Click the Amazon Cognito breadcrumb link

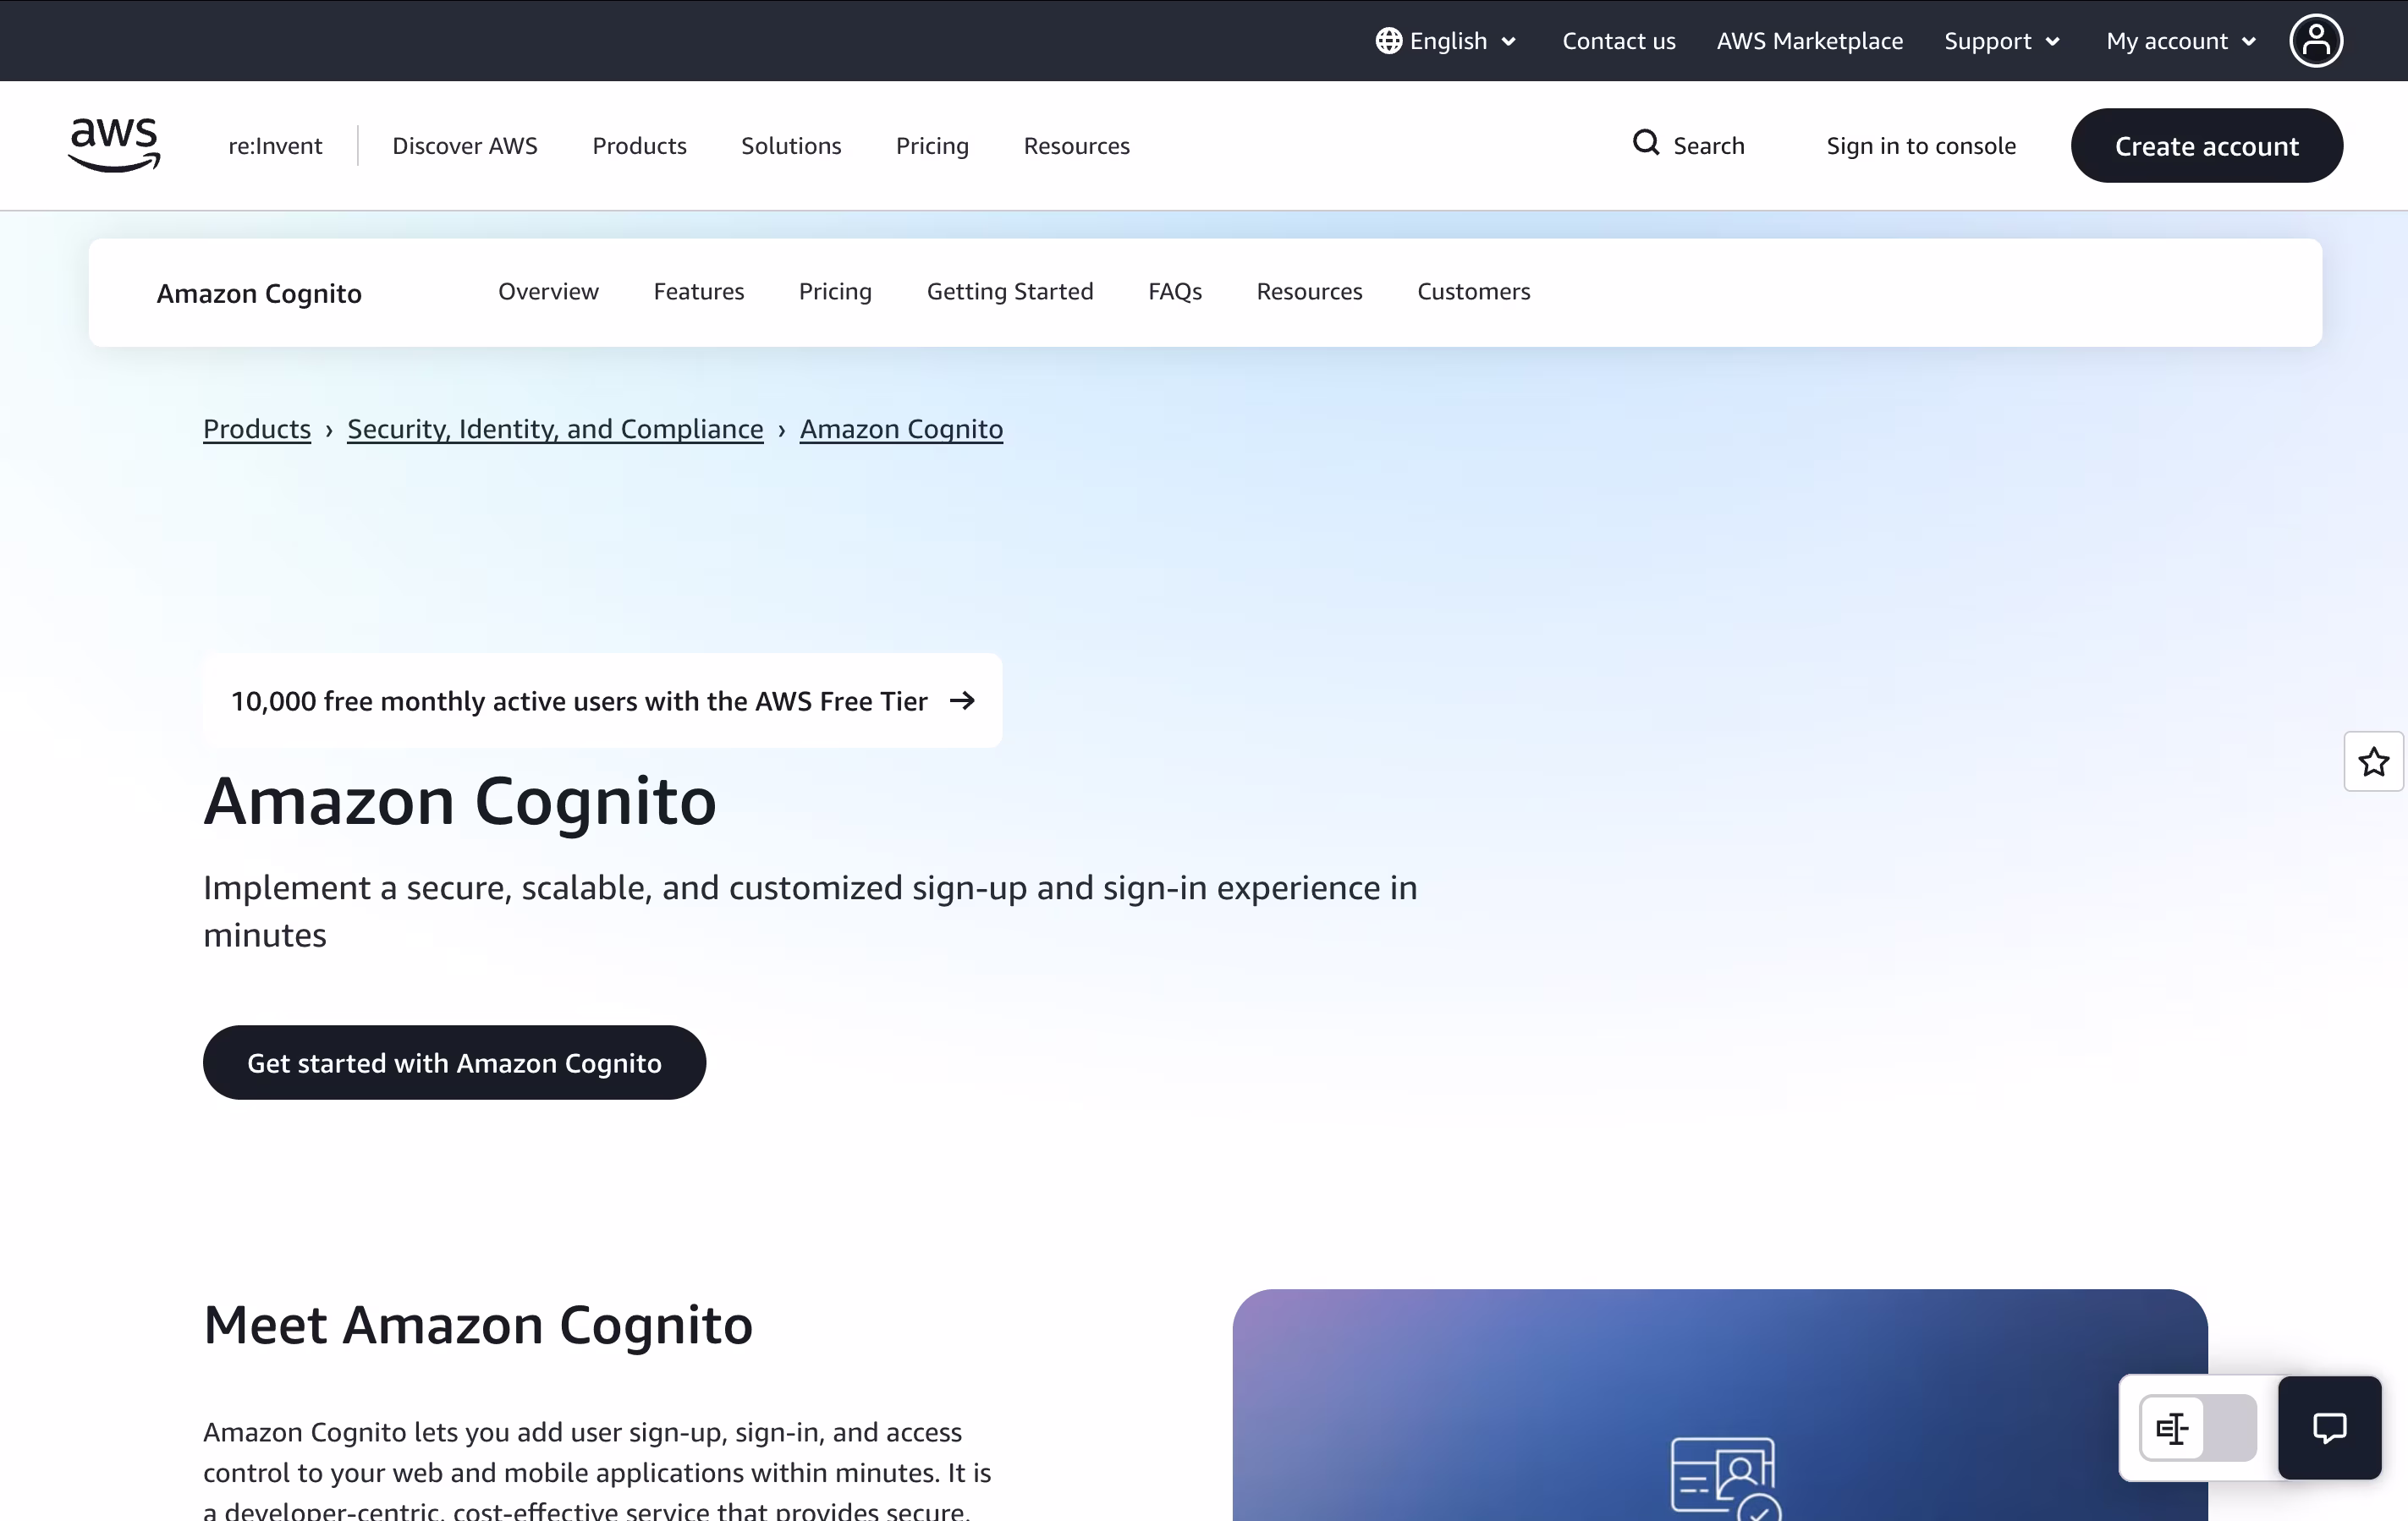point(901,429)
